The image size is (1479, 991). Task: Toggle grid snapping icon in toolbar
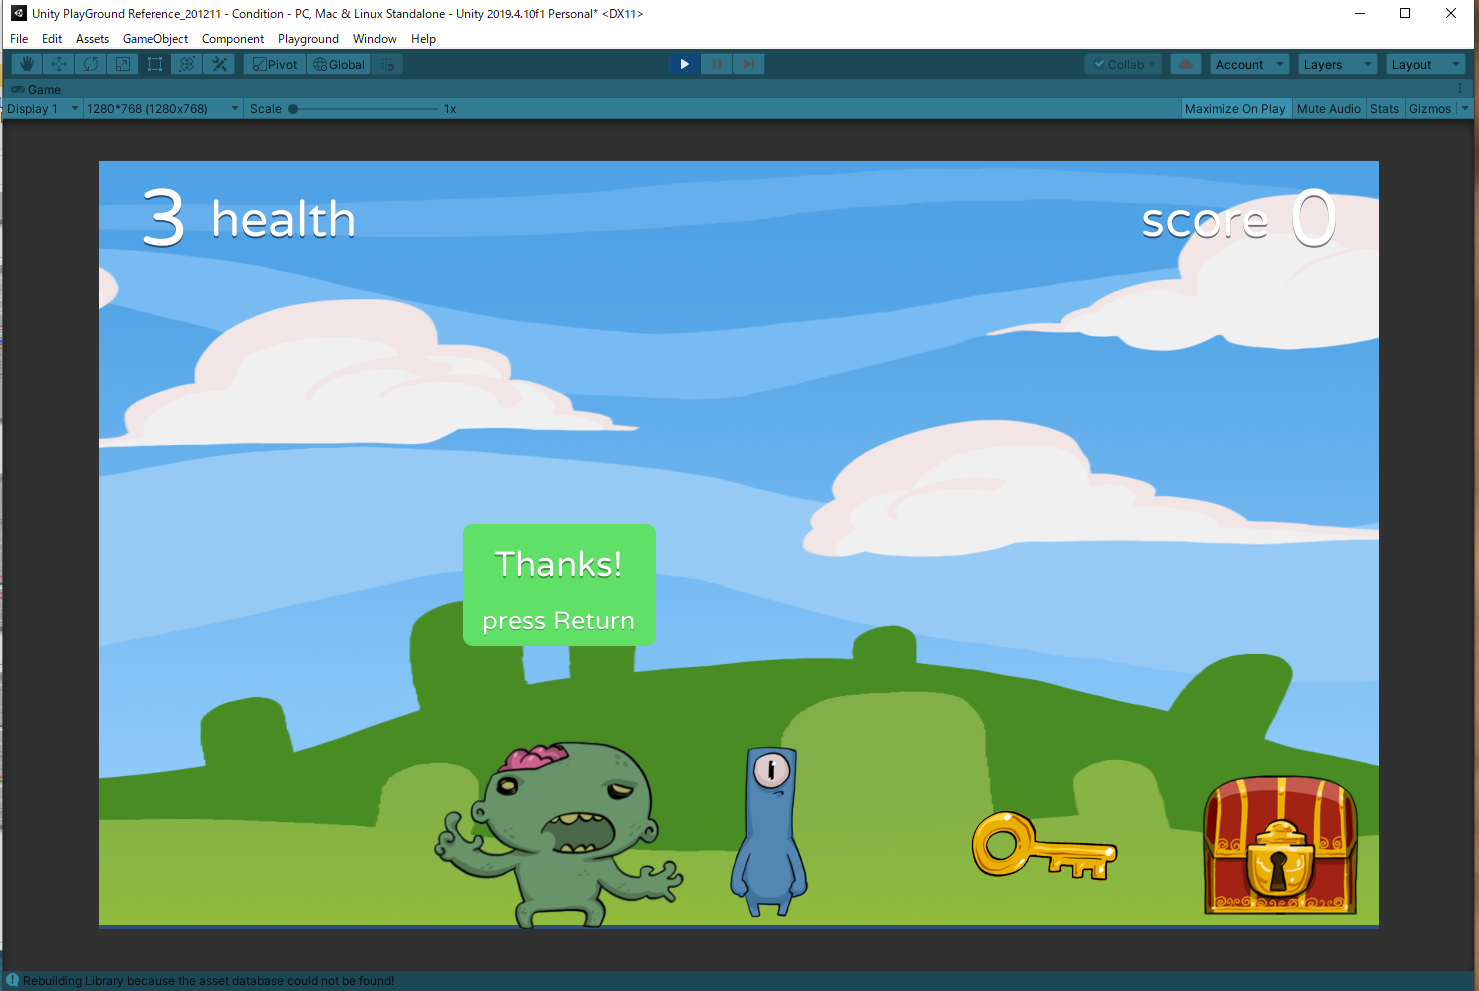(388, 64)
